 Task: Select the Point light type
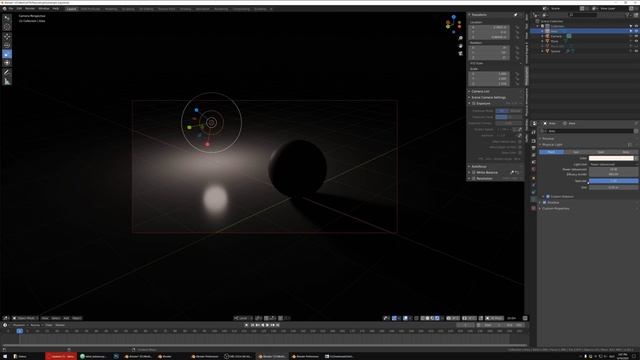click(x=551, y=152)
